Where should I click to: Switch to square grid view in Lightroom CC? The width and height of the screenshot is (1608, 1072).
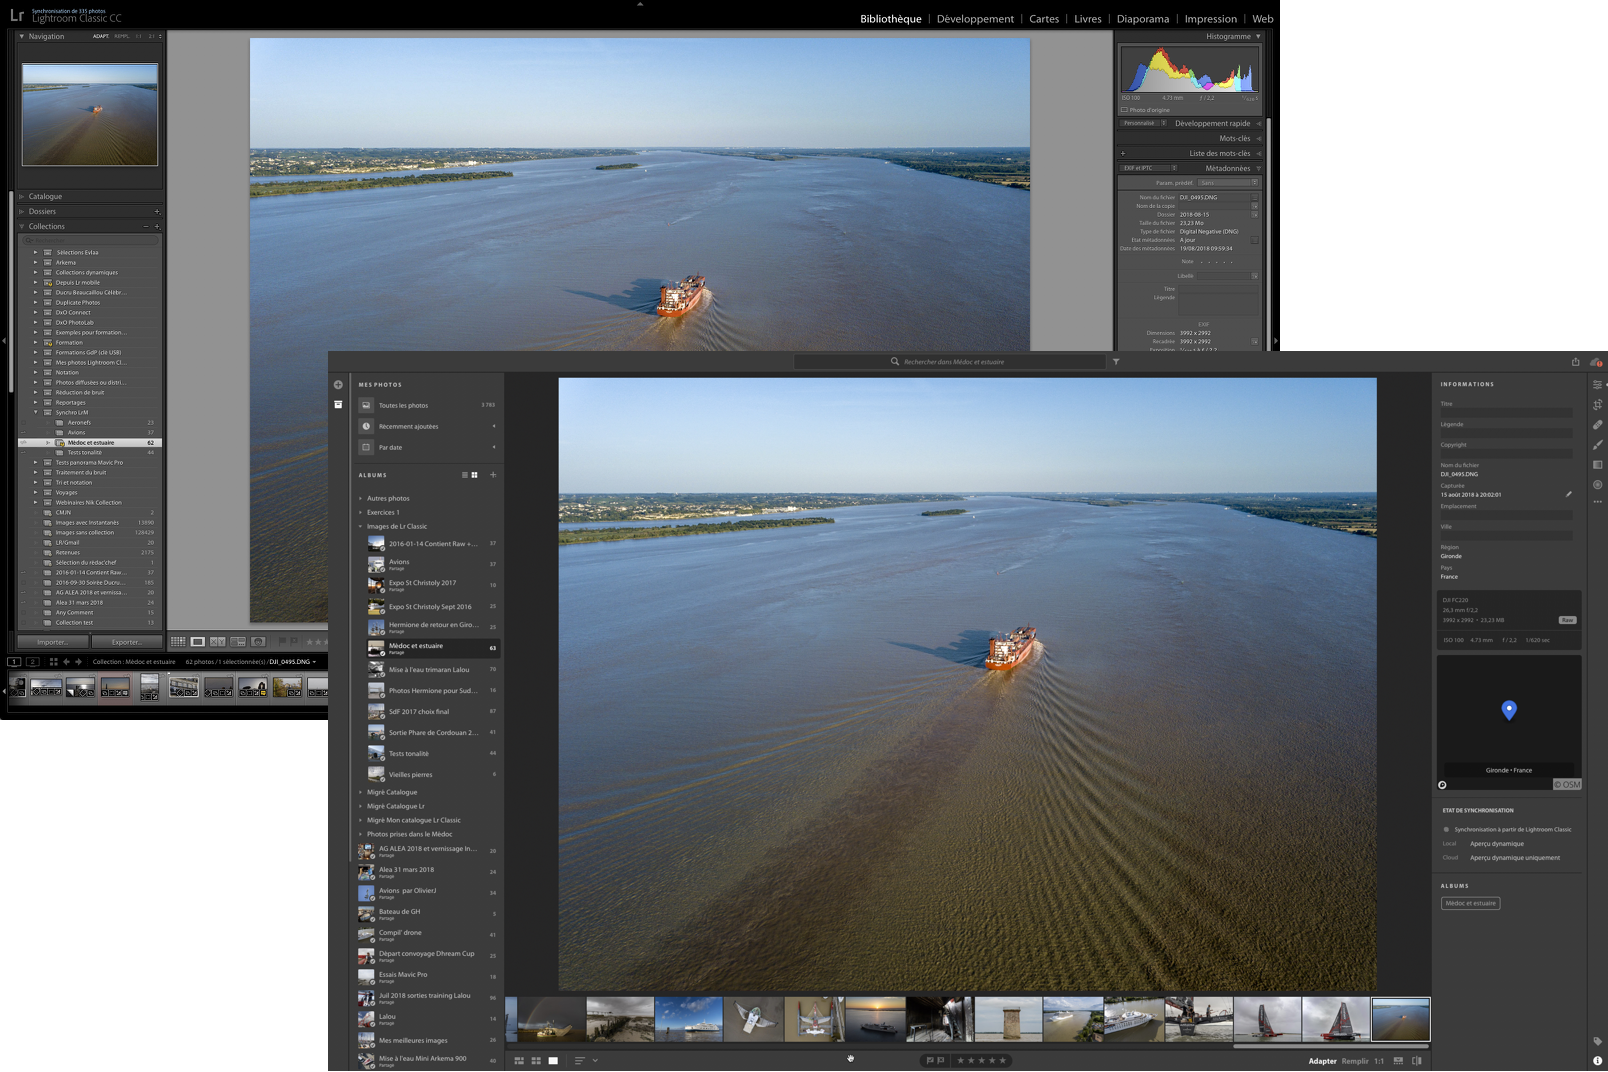[x=536, y=1061]
